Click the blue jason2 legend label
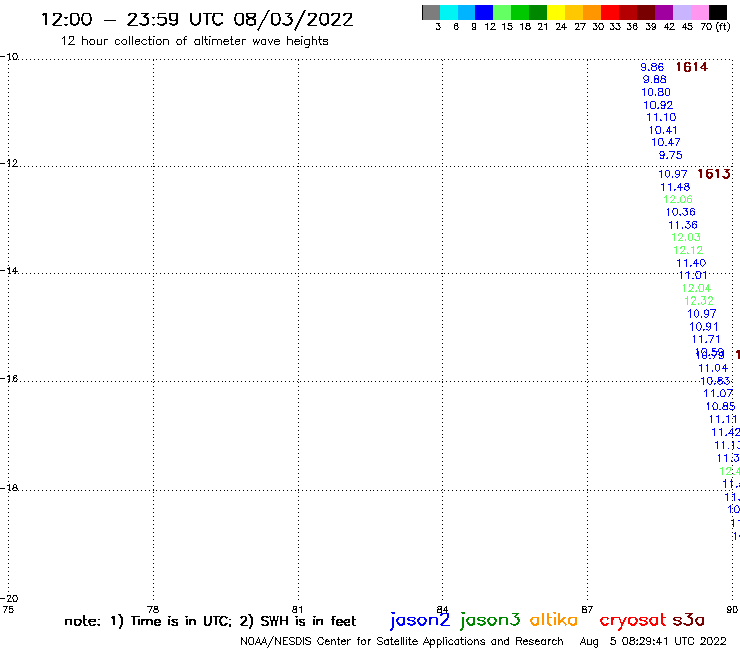The height and width of the screenshot is (650, 740). (x=420, y=621)
